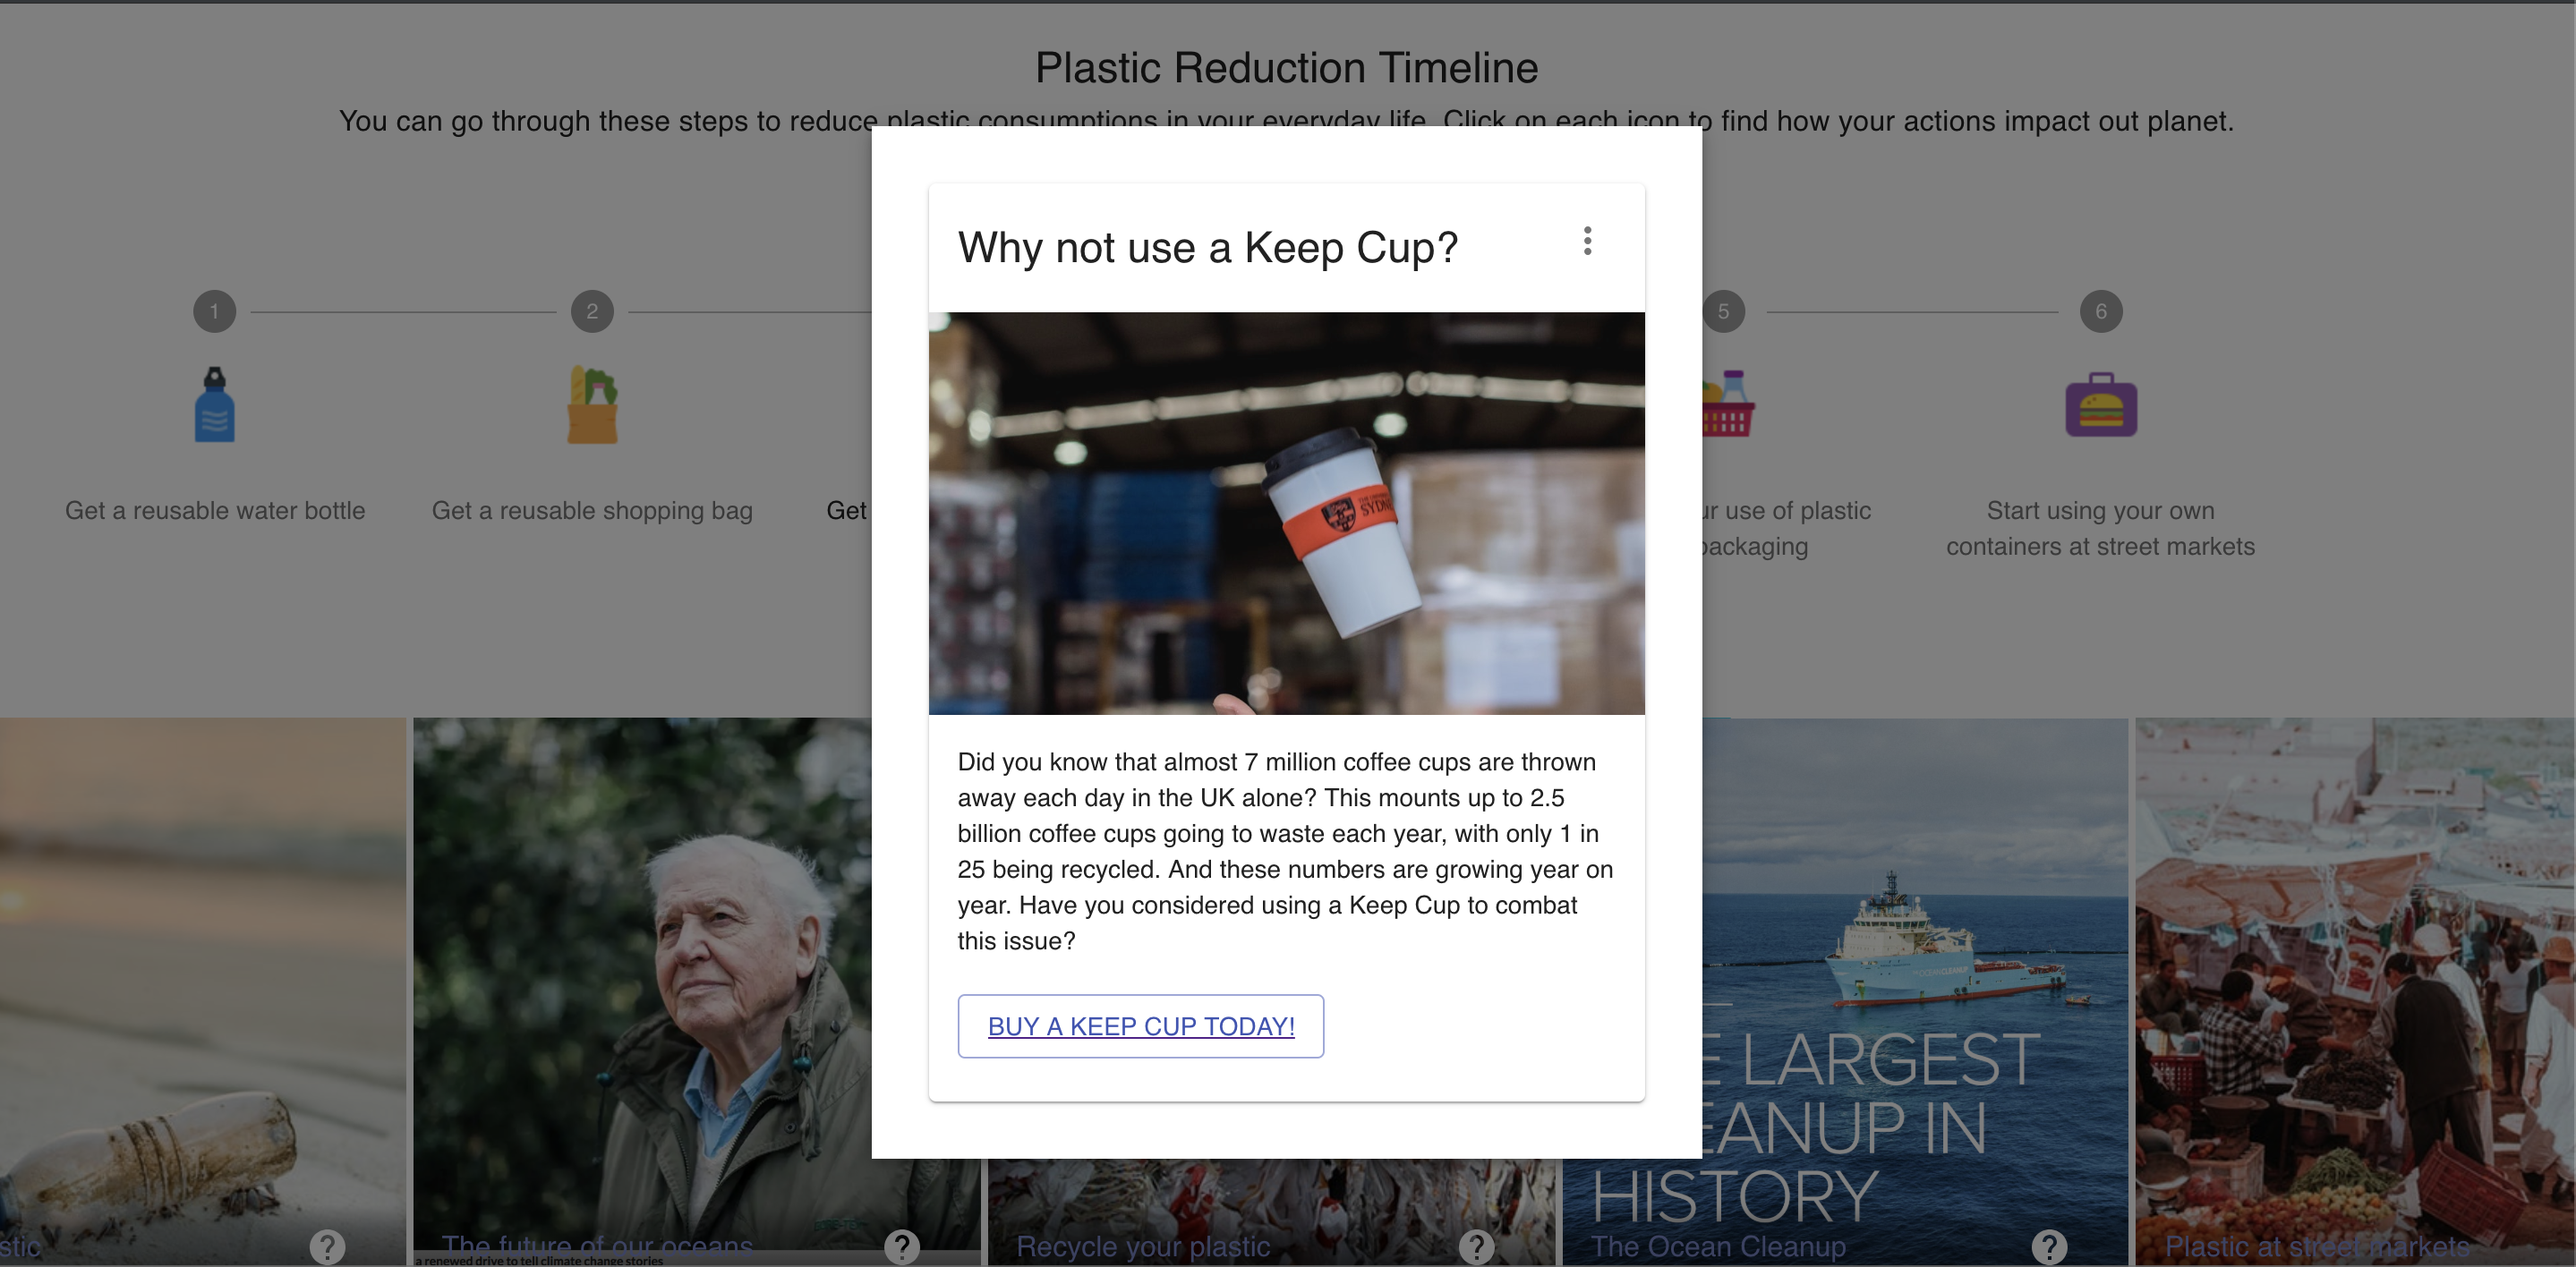Open the Plastic at street markets tile
Screen dimensions: 2576x1267
(2353, 990)
